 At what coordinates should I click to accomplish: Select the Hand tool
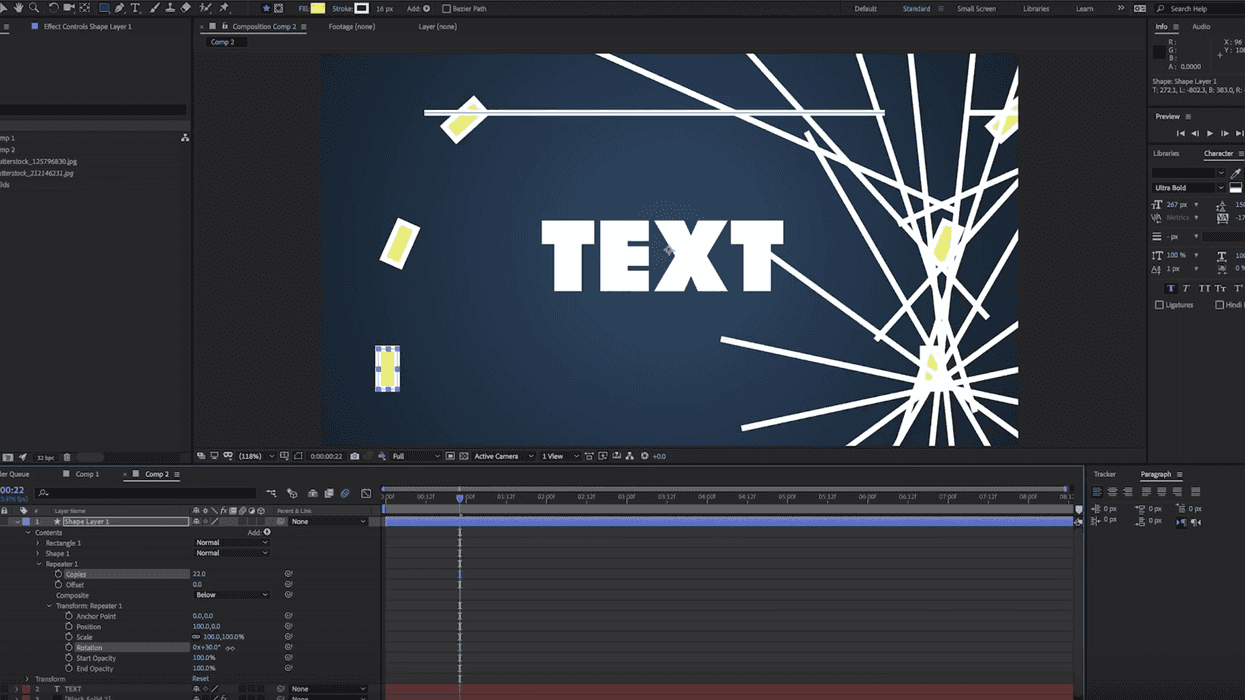pyautogui.click(x=18, y=8)
